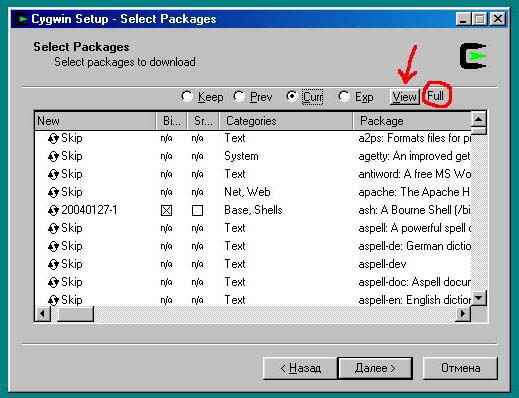Click the cycle icon next to 20040127-1
This screenshot has height=398, width=519.
click(53, 210)
